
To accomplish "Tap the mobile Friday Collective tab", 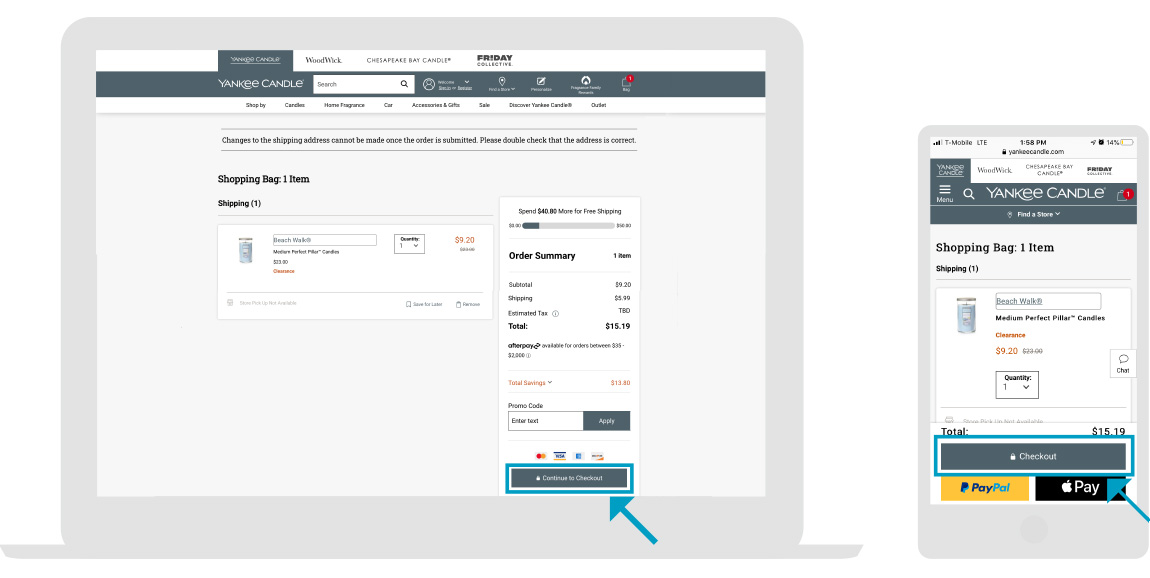I will [x=1099, y=170].
